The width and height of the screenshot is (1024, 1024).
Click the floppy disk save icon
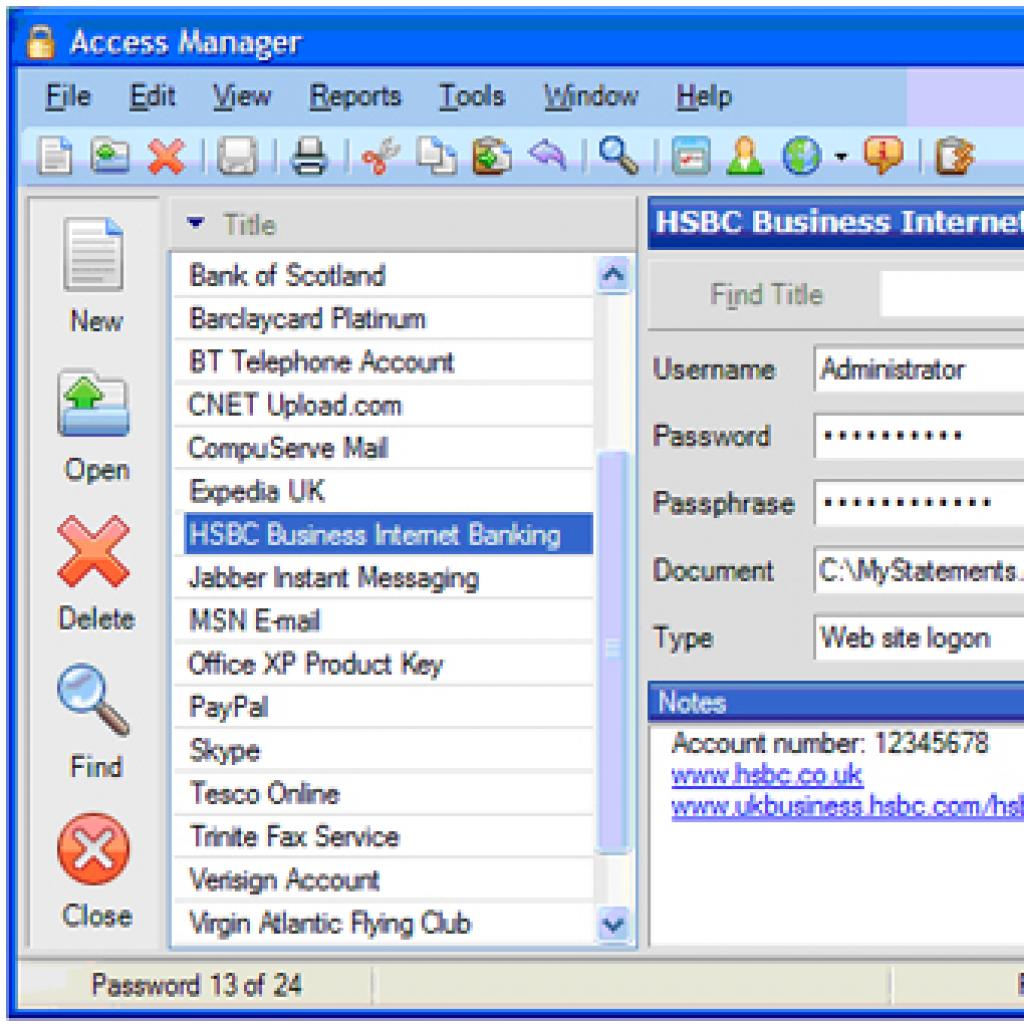pyautogui.click(x=237, y=156)
